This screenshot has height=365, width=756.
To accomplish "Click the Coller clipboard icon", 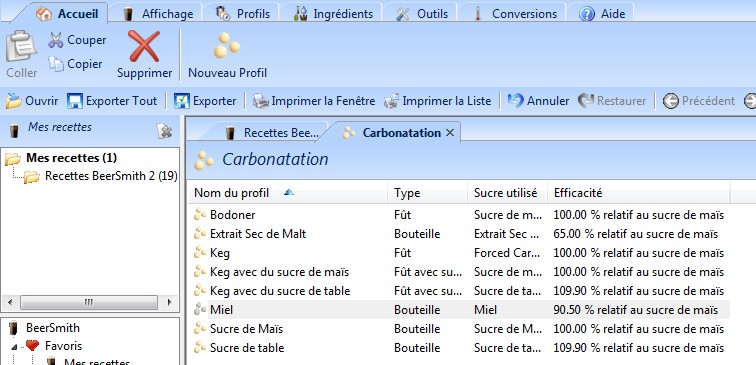I will click(x=21, y=46).
